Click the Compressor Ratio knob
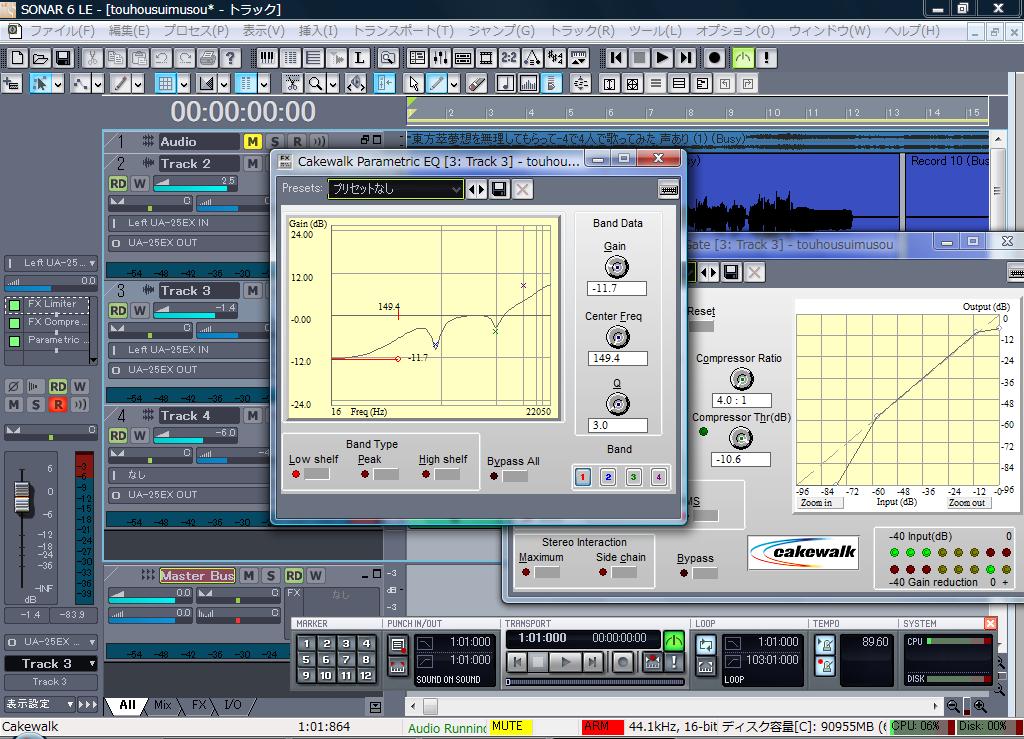This screenshot has height=739, width=1024. (x=741, y=379)
